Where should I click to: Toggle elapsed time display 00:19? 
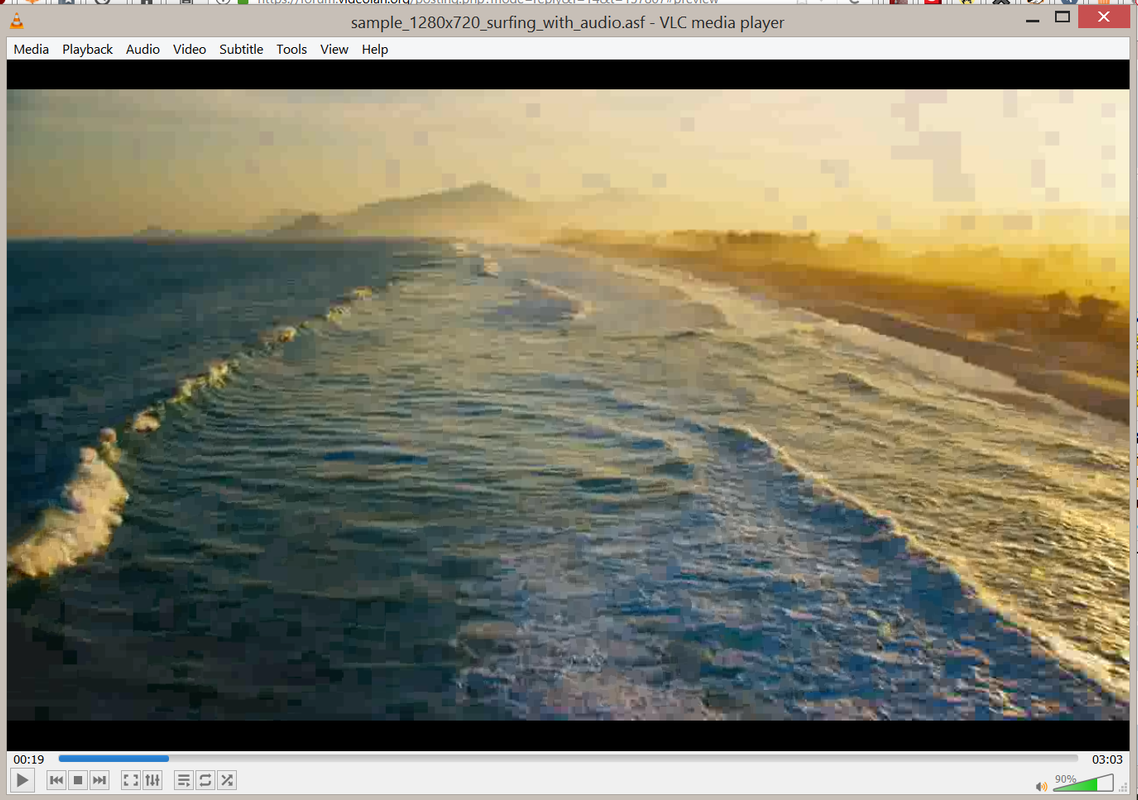coord(29,759)
